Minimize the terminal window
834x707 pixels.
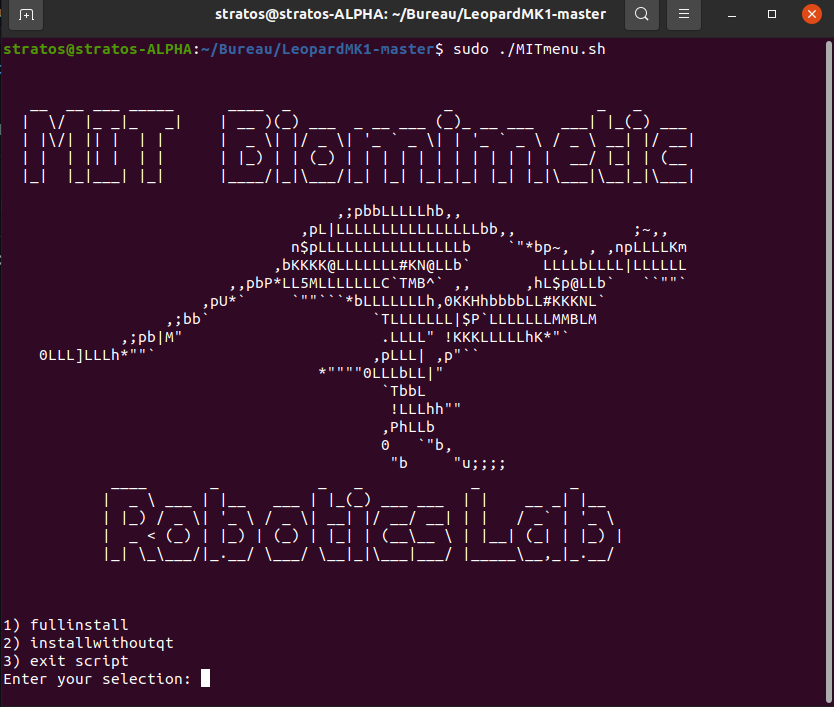coord(732,15)
